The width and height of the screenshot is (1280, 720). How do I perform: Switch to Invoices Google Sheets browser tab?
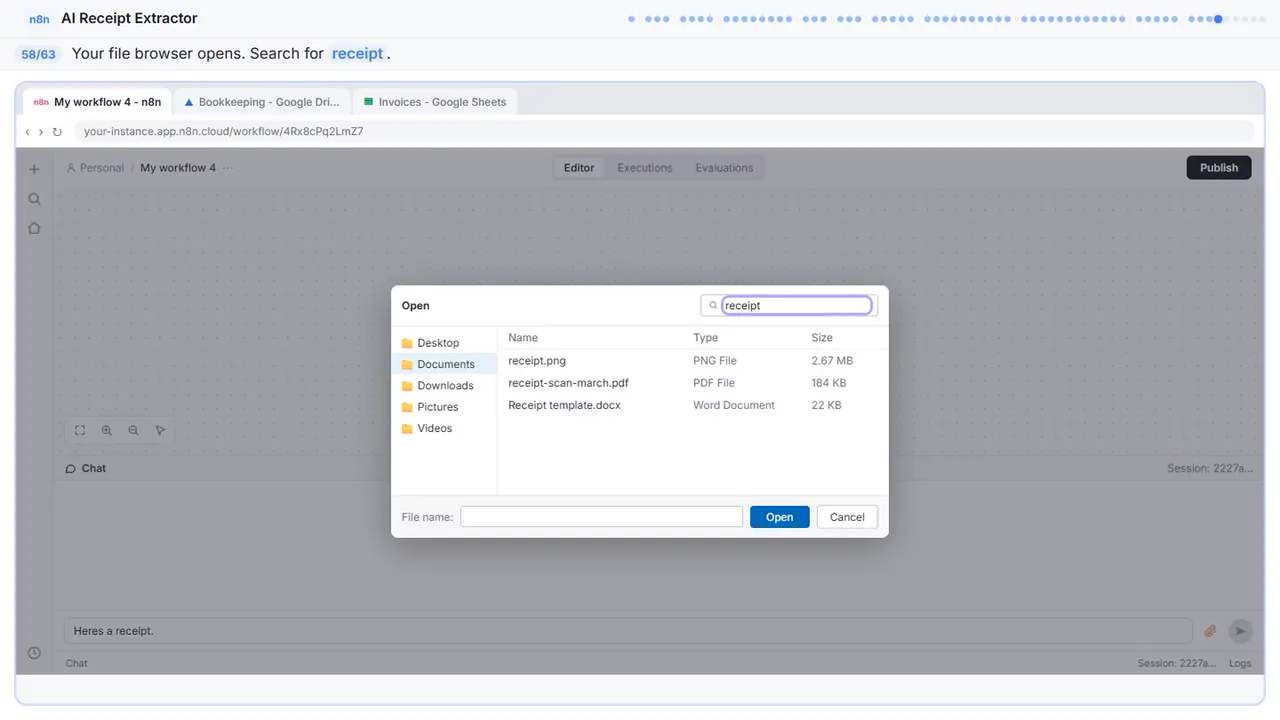(x=436, y=102)
